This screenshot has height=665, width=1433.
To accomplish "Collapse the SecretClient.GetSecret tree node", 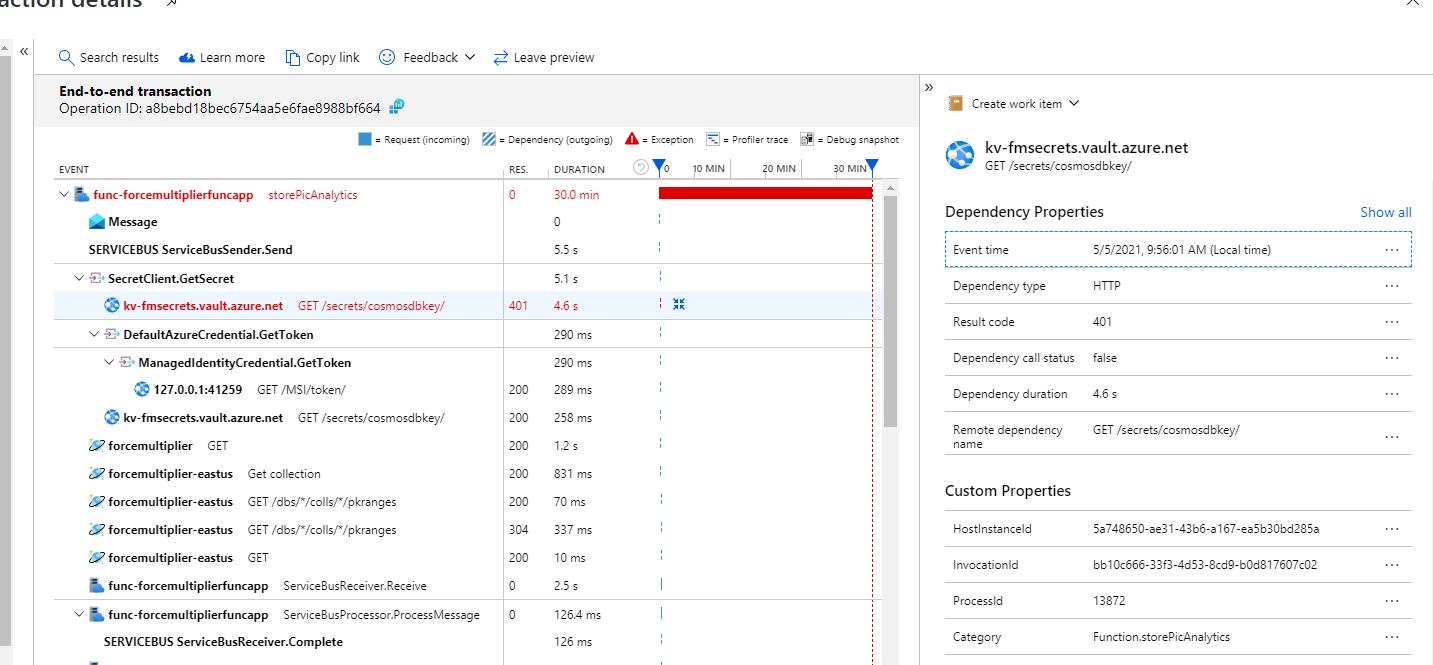I will point(78,277).
